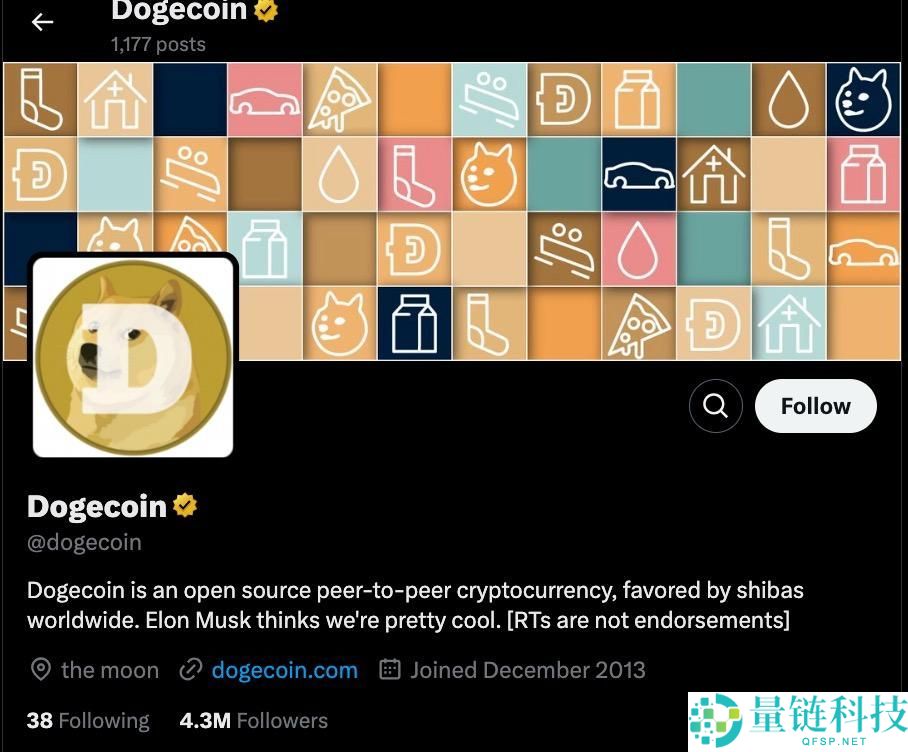908x752 pixels.
Task: Click the calendar icon by Joined December 2013
Action: 390,669
